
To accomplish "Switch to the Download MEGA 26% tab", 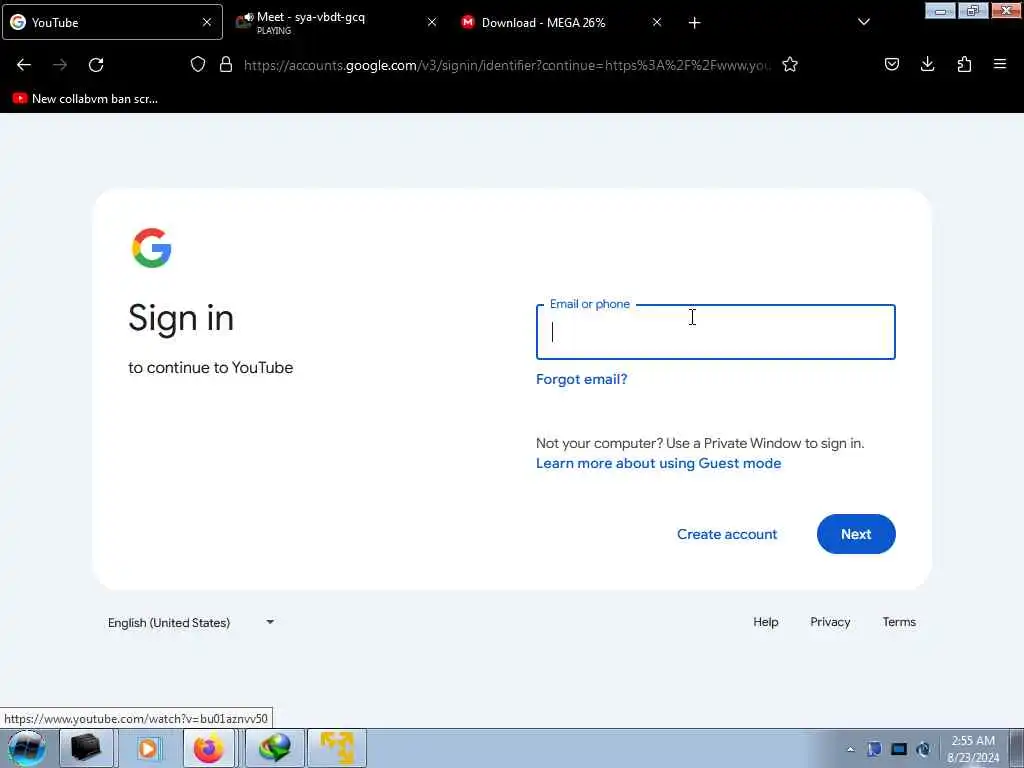I will coord(562,22).
